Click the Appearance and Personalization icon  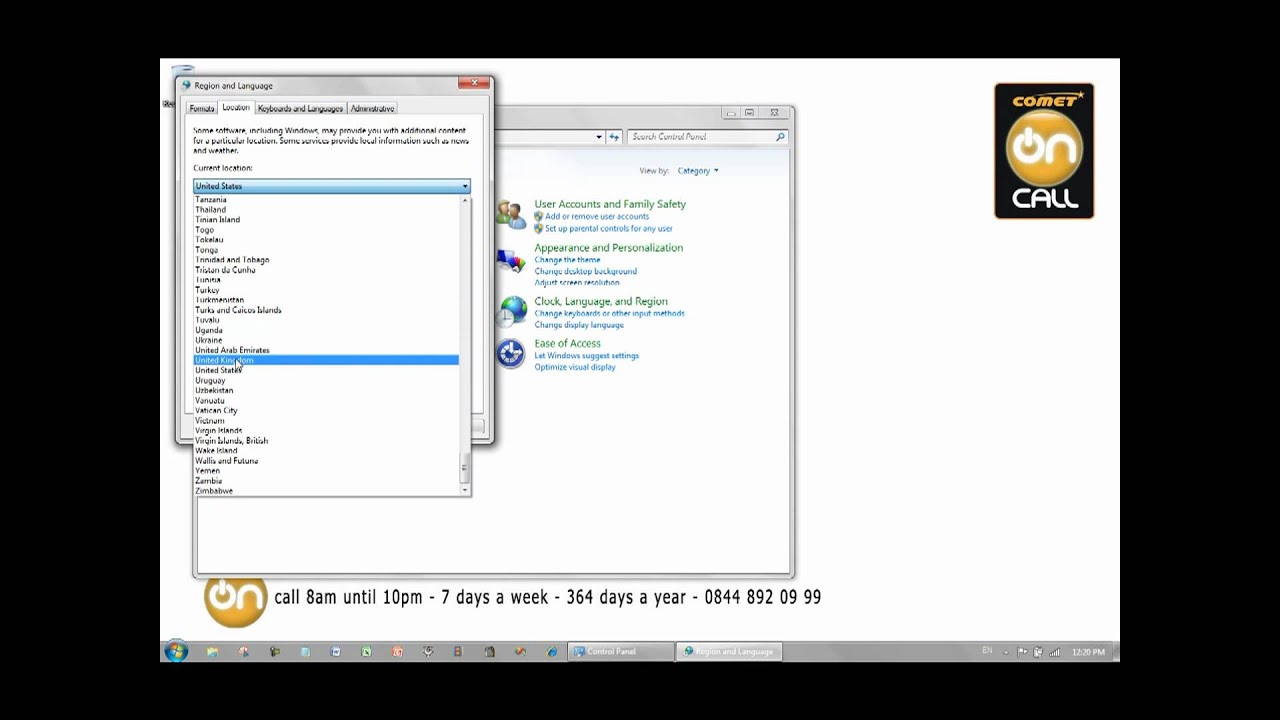[511, 262]
